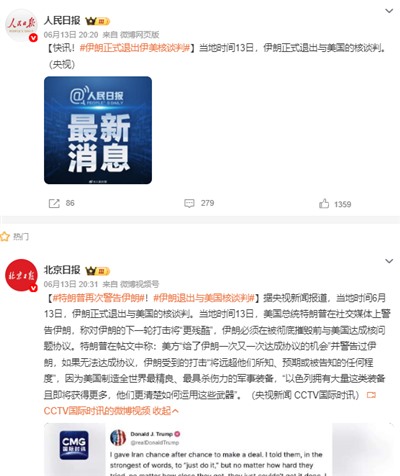The image size is (400, 476).
Task: Expand options chevron on Beijing Daily post
Action: [x=389, y=261]
